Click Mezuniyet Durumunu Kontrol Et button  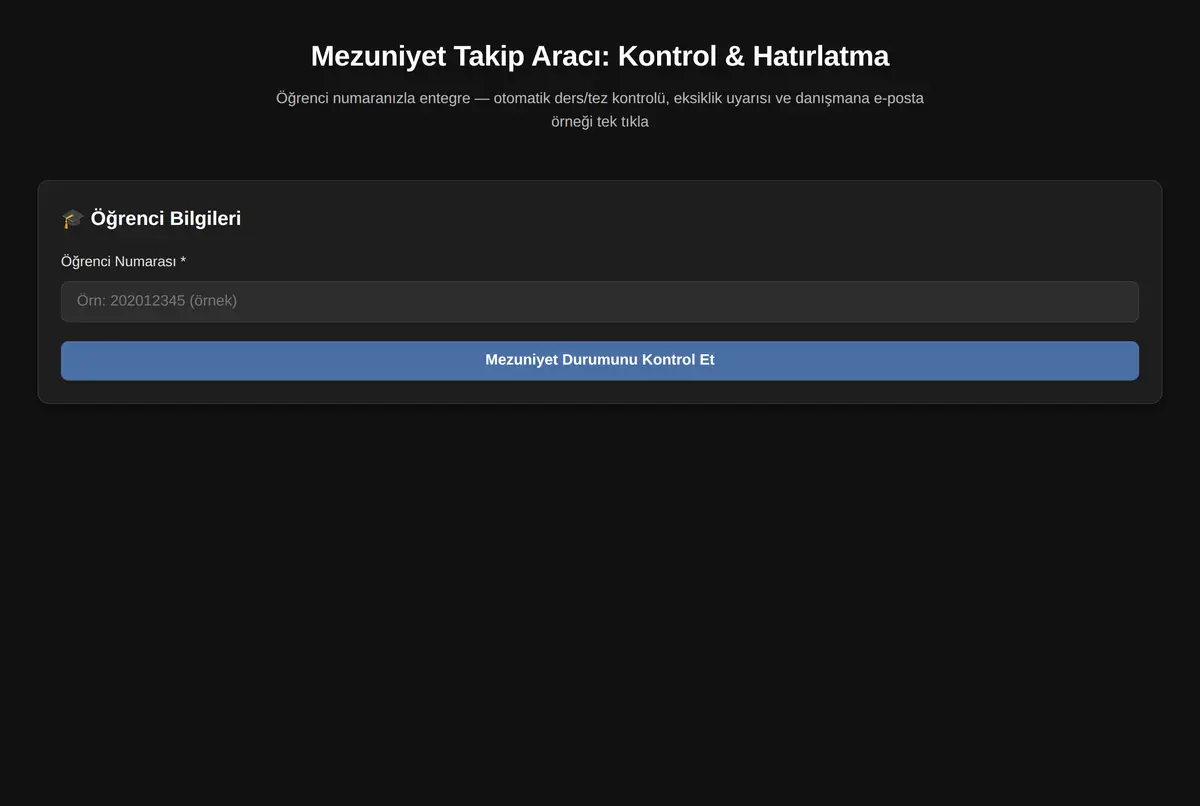pos(600,360)
